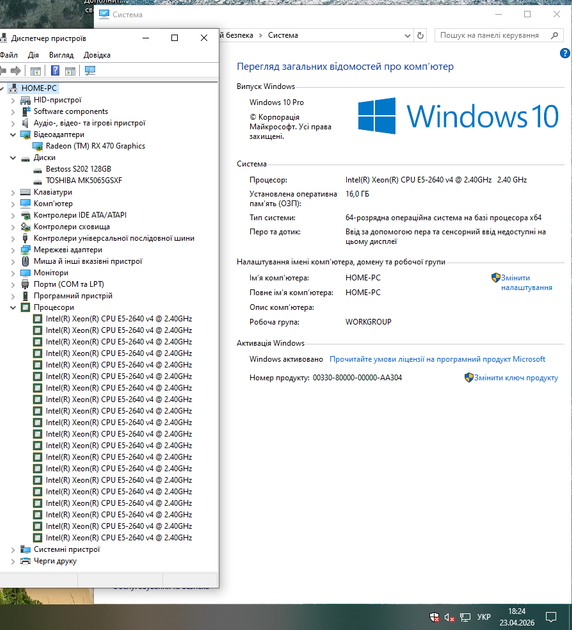
Task: Click the show/hide console tree toolbar icon
Action: coord(35,71)
